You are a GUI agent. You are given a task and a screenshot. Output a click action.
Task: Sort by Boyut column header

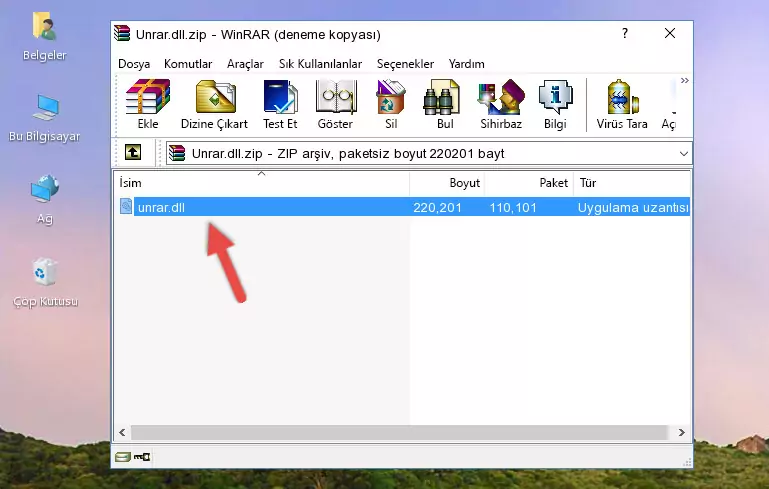(447, 182)
